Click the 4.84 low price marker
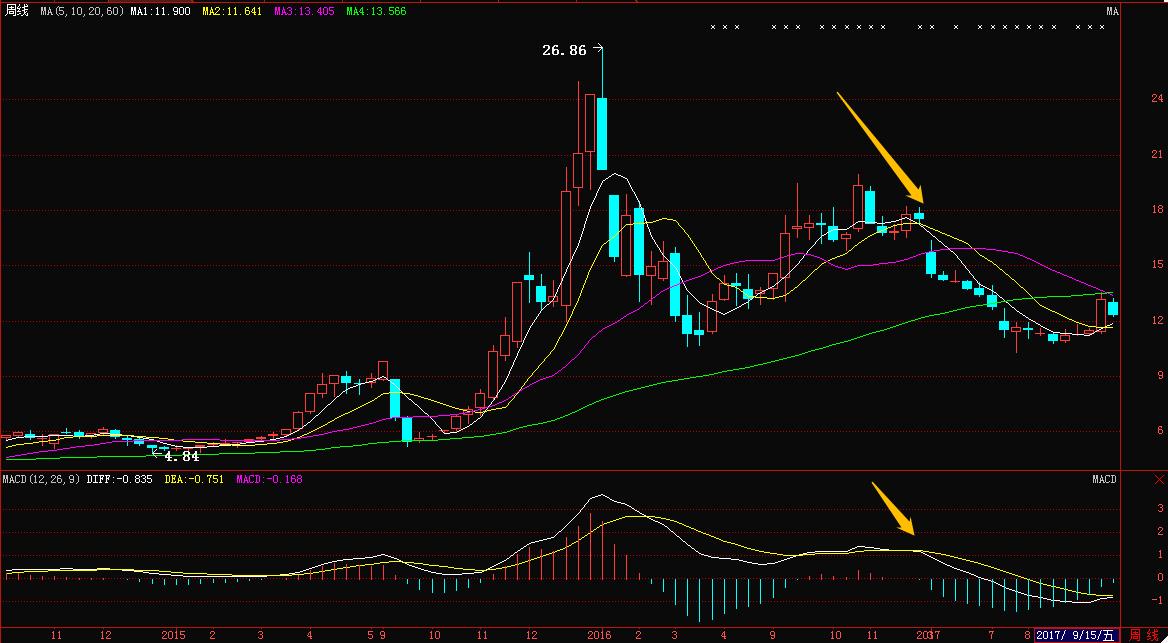This screenshot has height=643, width=1168. [x=178, y=456]
